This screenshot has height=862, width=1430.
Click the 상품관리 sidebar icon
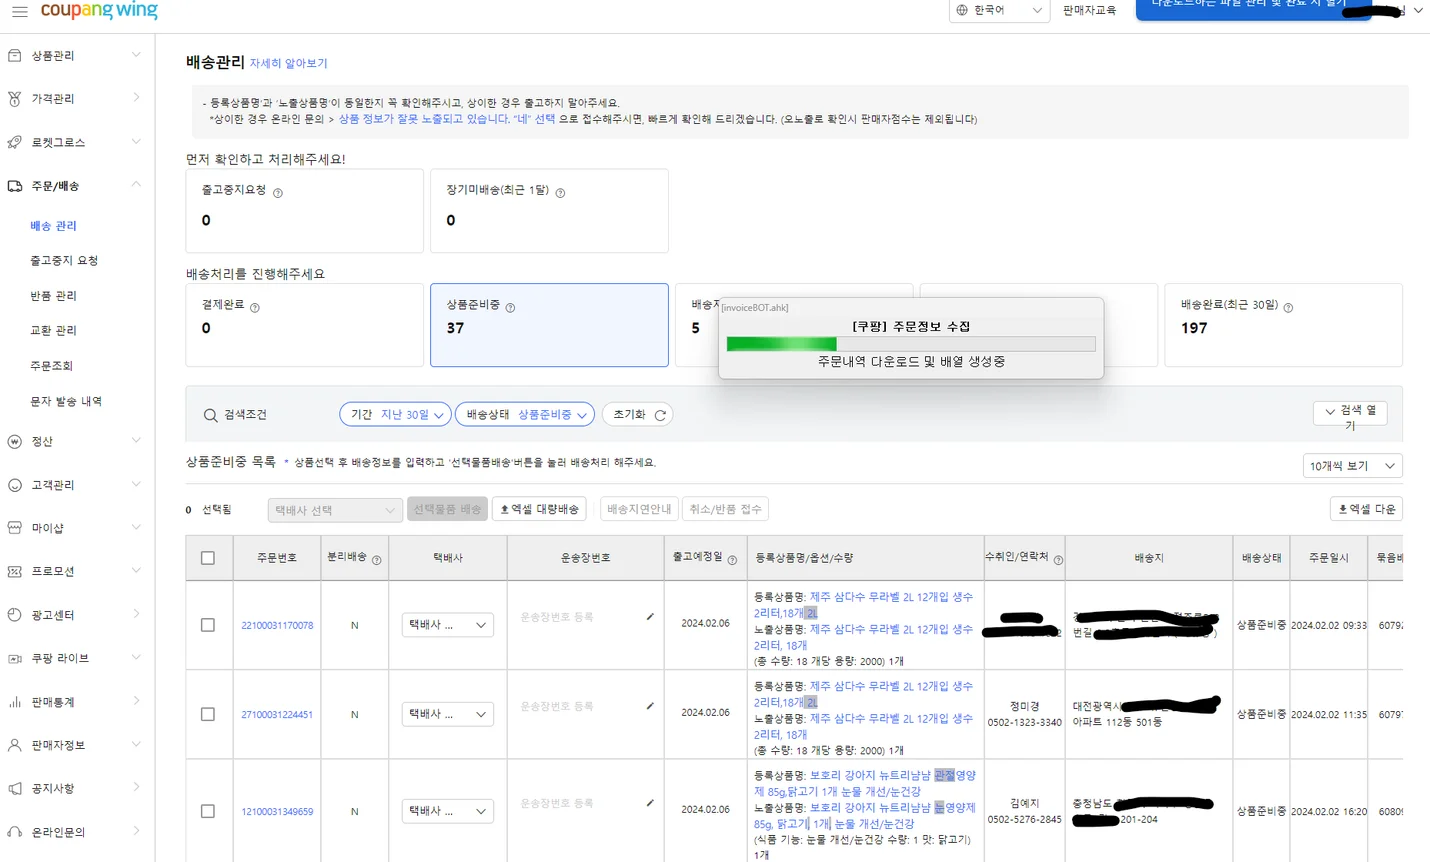pos(15,56)
